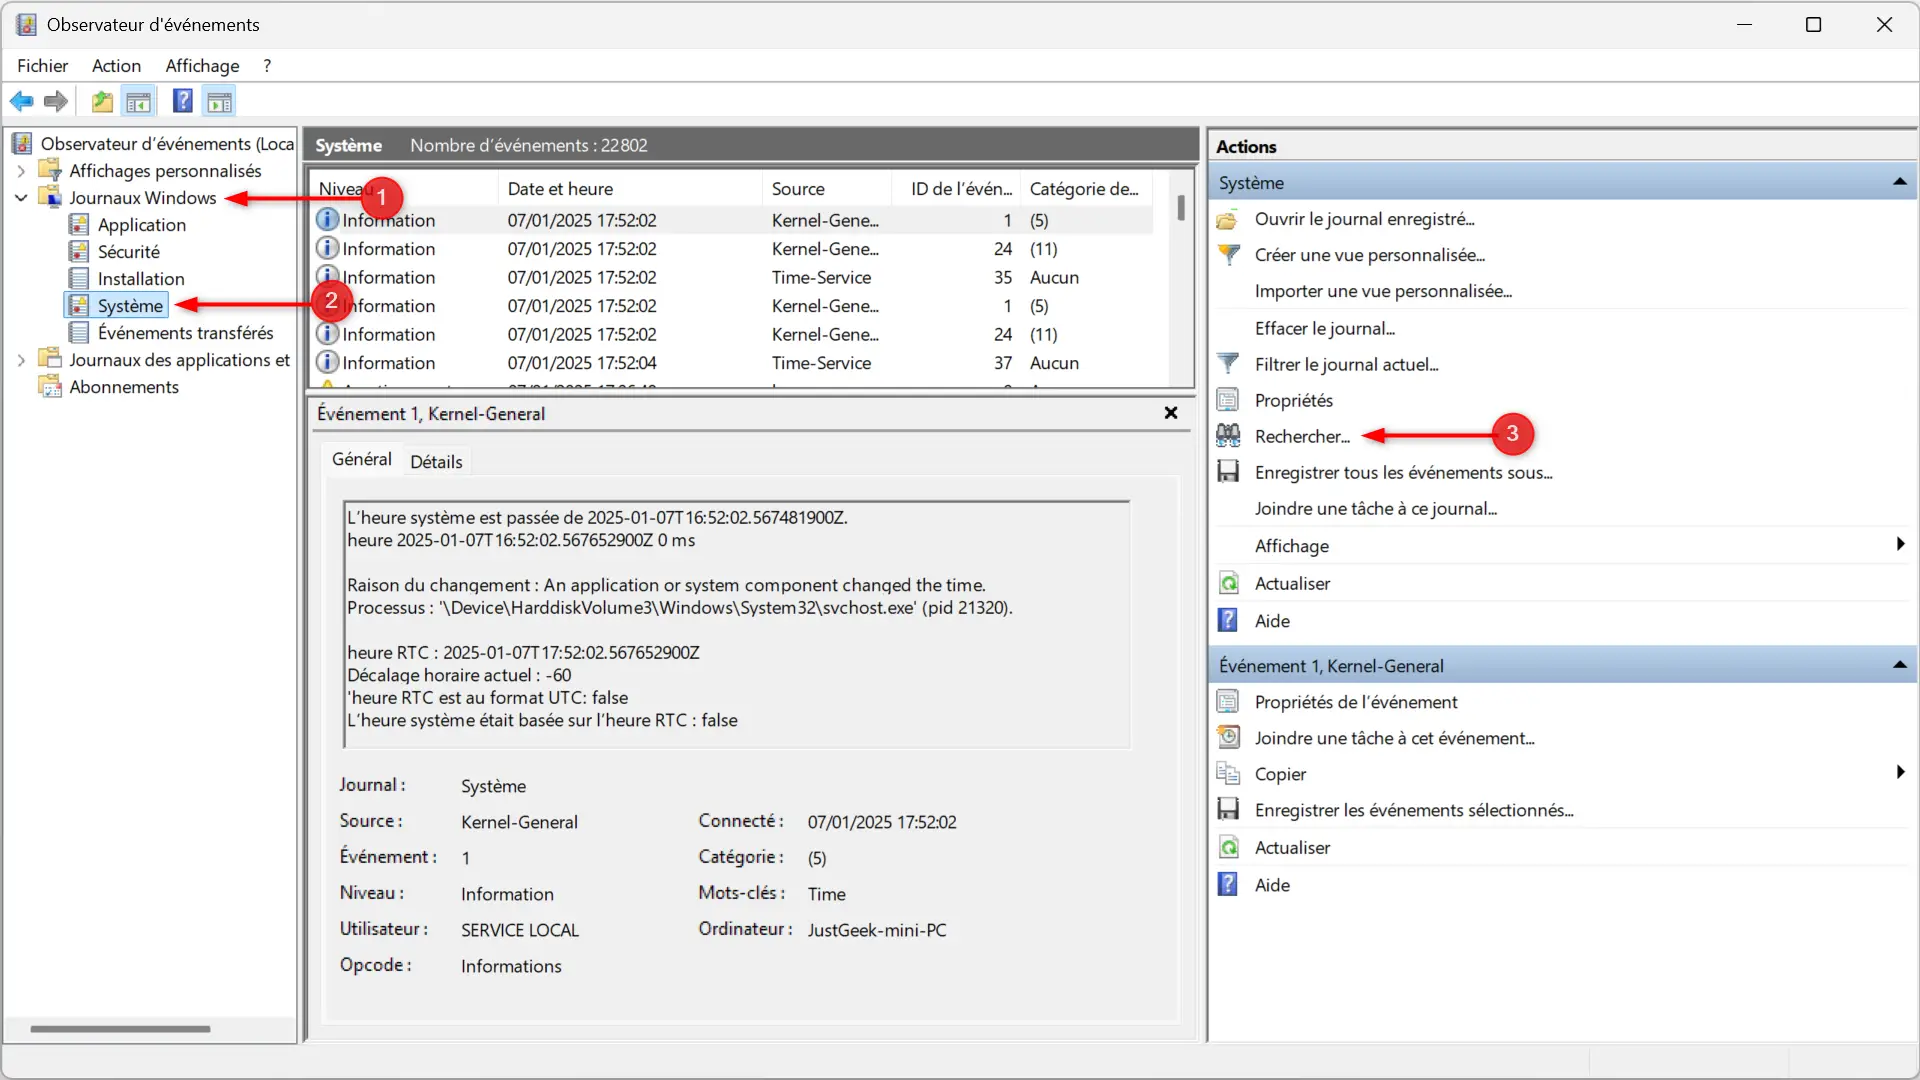
Task: Click the Propriétés de l'événement icon
Action: pos(1228,702)
